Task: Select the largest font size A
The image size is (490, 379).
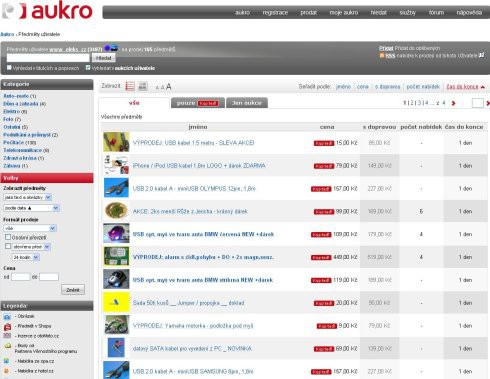Action: point(168,87)
